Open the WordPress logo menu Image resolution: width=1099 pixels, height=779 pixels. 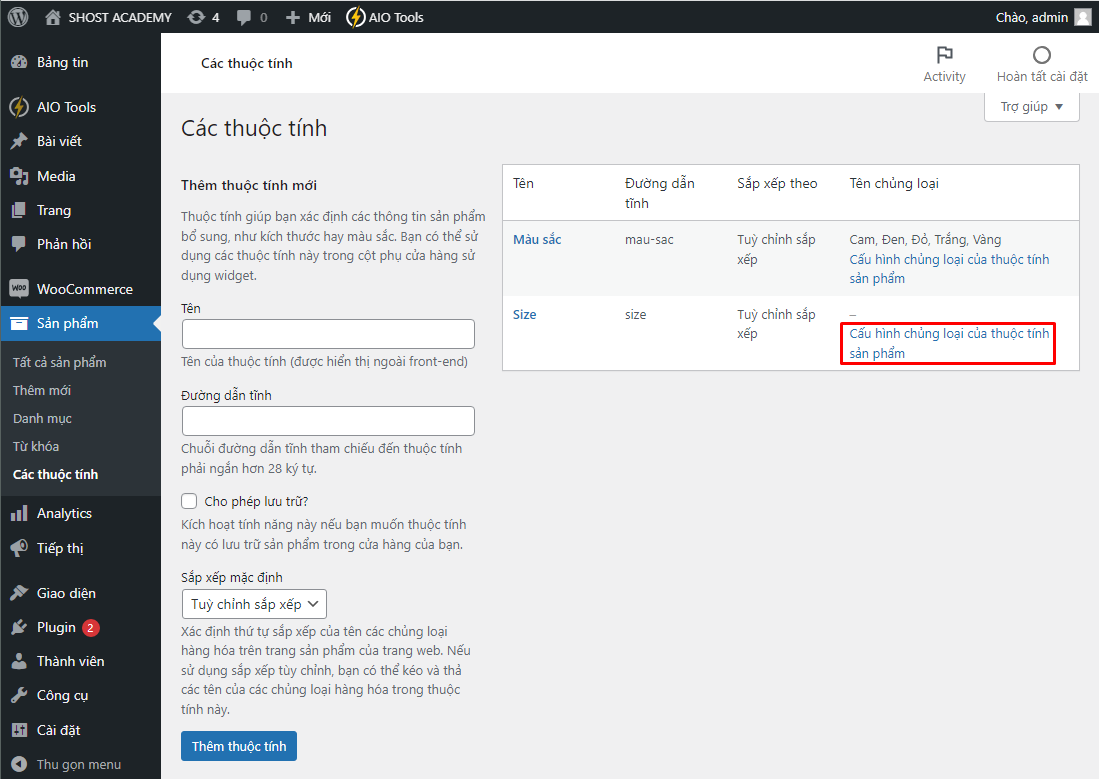pos(17,16)
